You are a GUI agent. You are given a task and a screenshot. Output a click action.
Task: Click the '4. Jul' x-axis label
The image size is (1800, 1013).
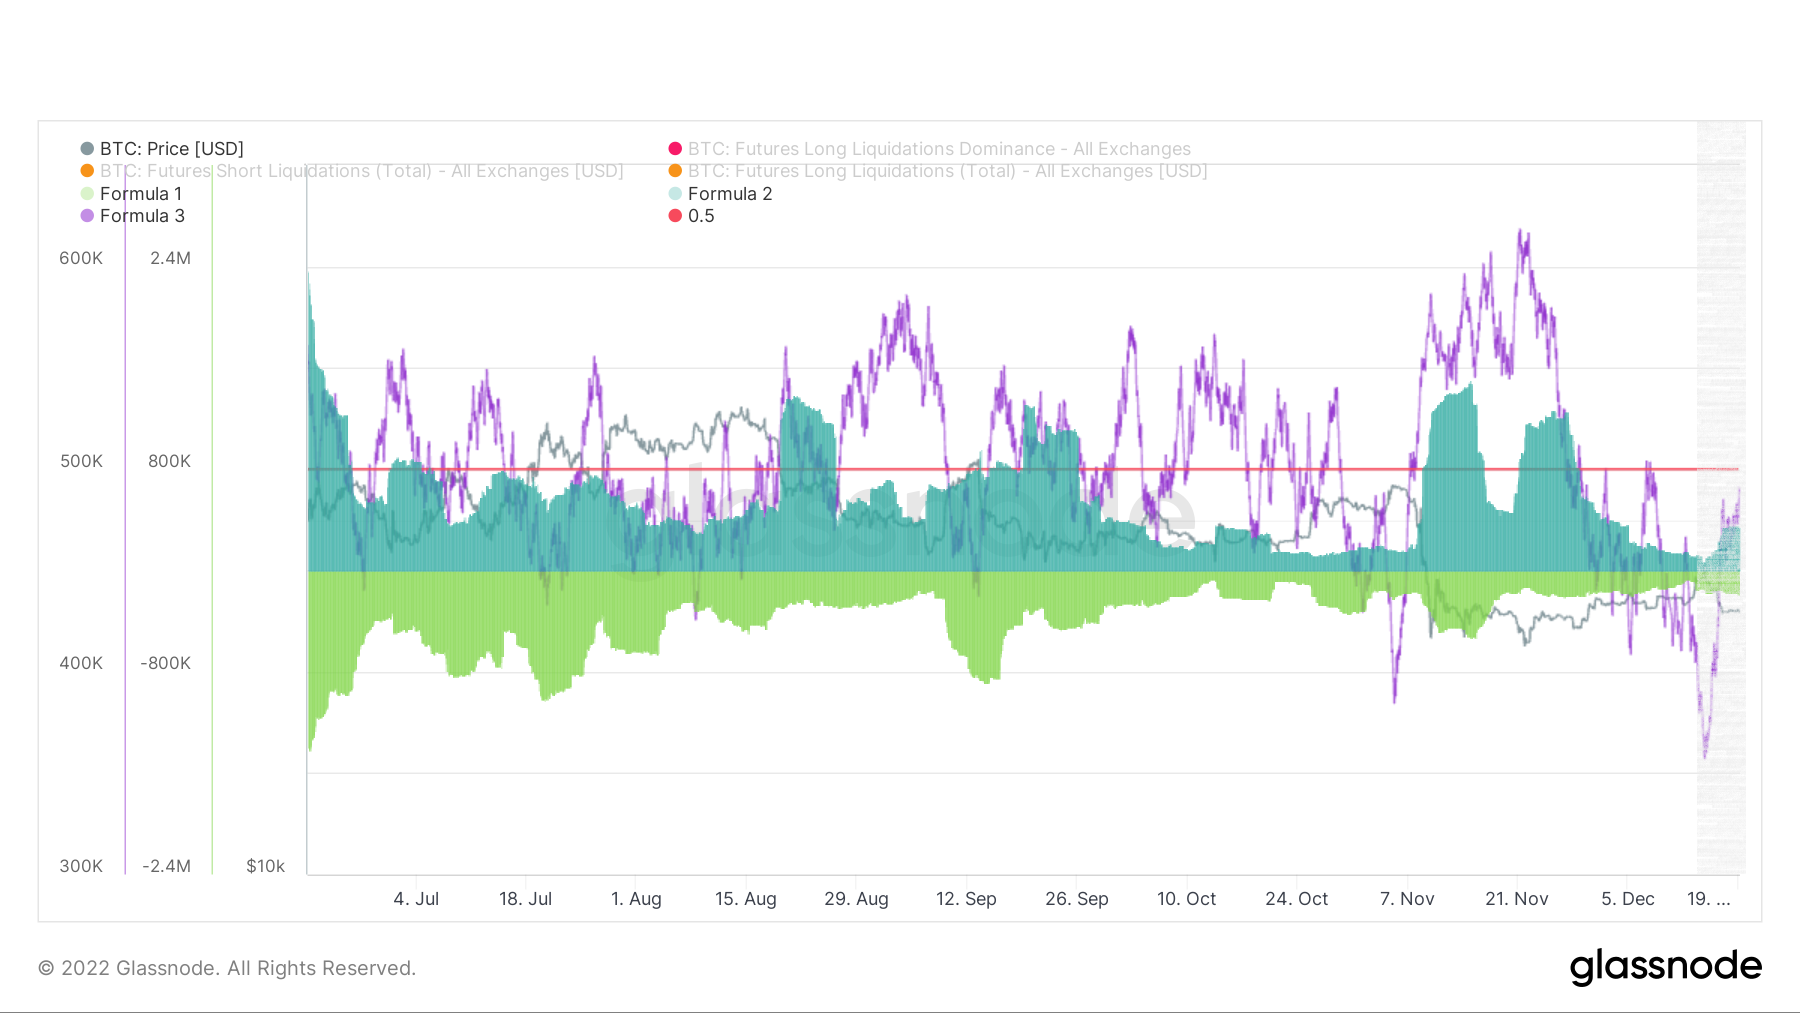pyautogui.click(x=416, y=899)
